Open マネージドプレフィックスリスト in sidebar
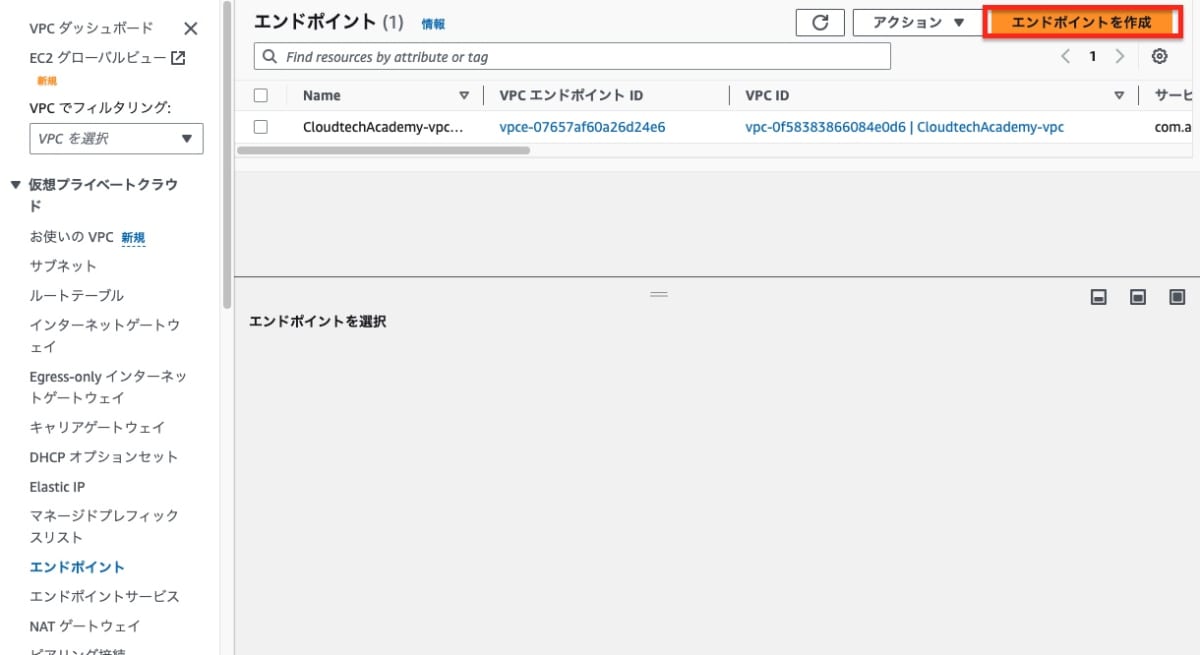 (x=104, y=526)
